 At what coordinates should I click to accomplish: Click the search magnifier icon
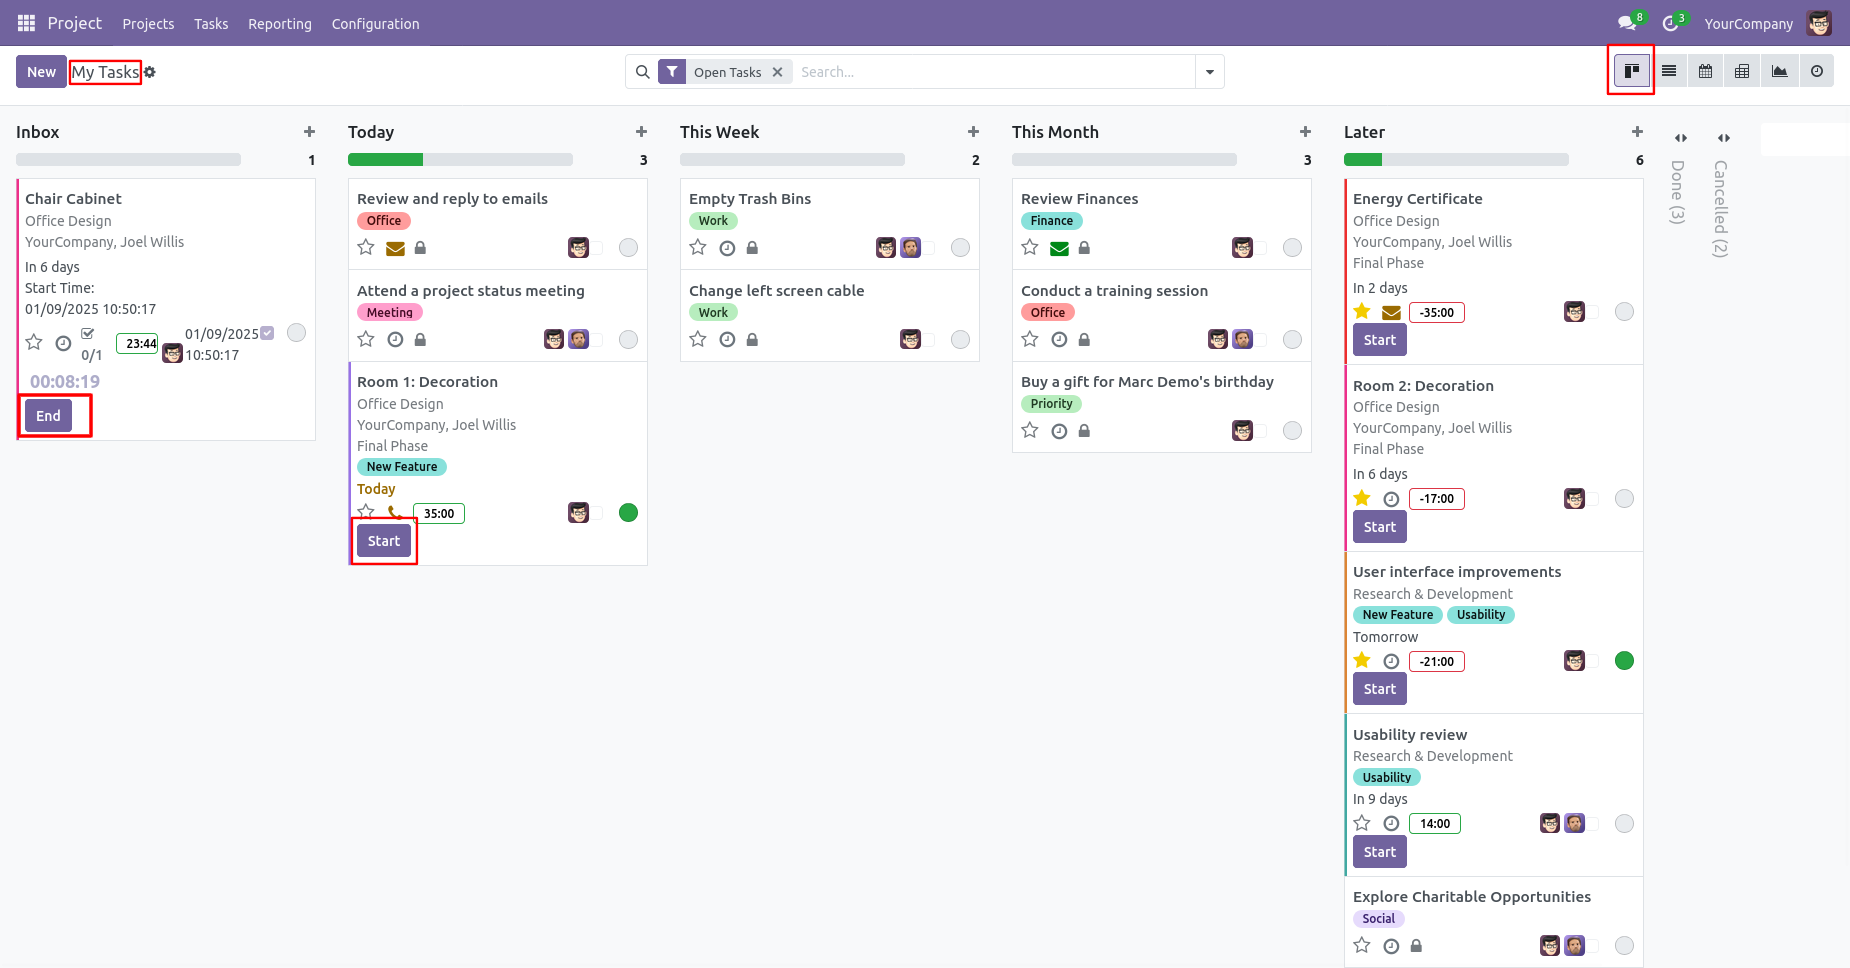click(x=643, y=72)
